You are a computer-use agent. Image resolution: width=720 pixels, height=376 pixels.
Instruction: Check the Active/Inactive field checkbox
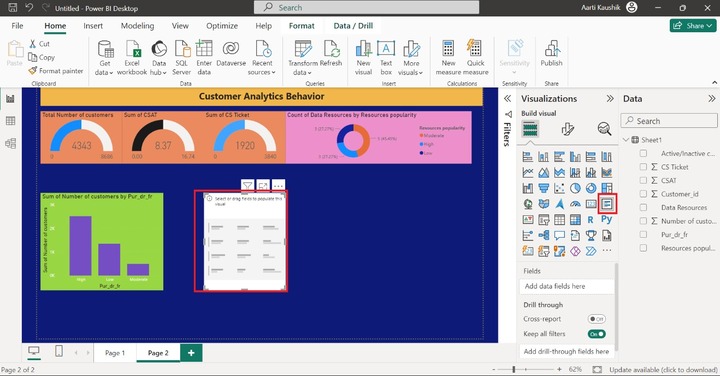click(x=643, y=153)
